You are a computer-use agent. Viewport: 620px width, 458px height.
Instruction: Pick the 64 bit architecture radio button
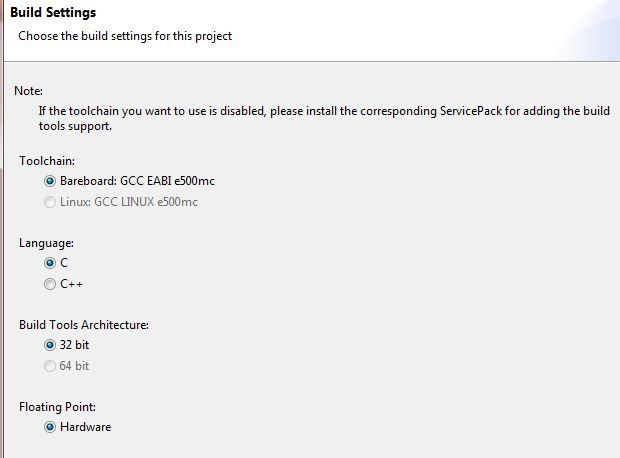click(x=50, y=366)
